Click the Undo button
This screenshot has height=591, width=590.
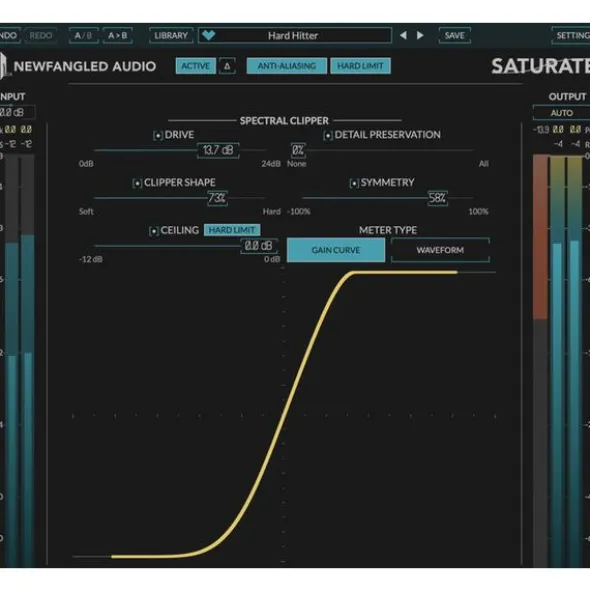[x=9, y=35]
